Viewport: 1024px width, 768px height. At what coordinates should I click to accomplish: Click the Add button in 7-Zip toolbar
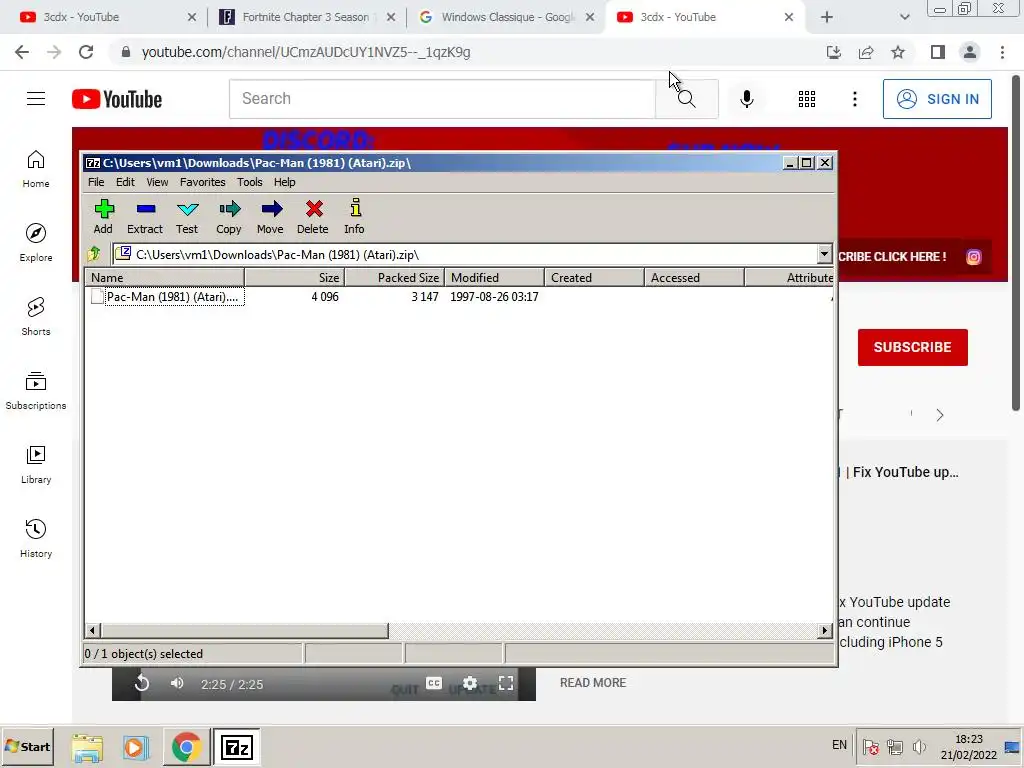point(103,216)
